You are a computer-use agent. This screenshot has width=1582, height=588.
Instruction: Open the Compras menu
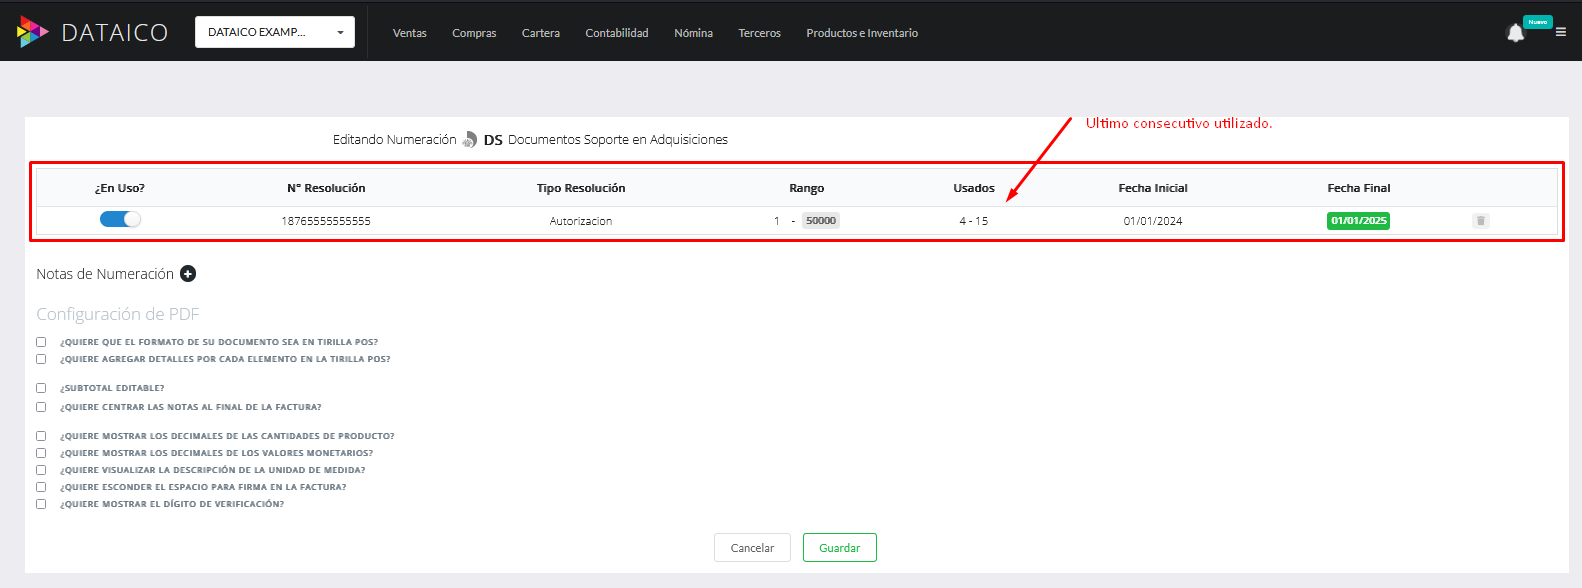tap(474, 33)
